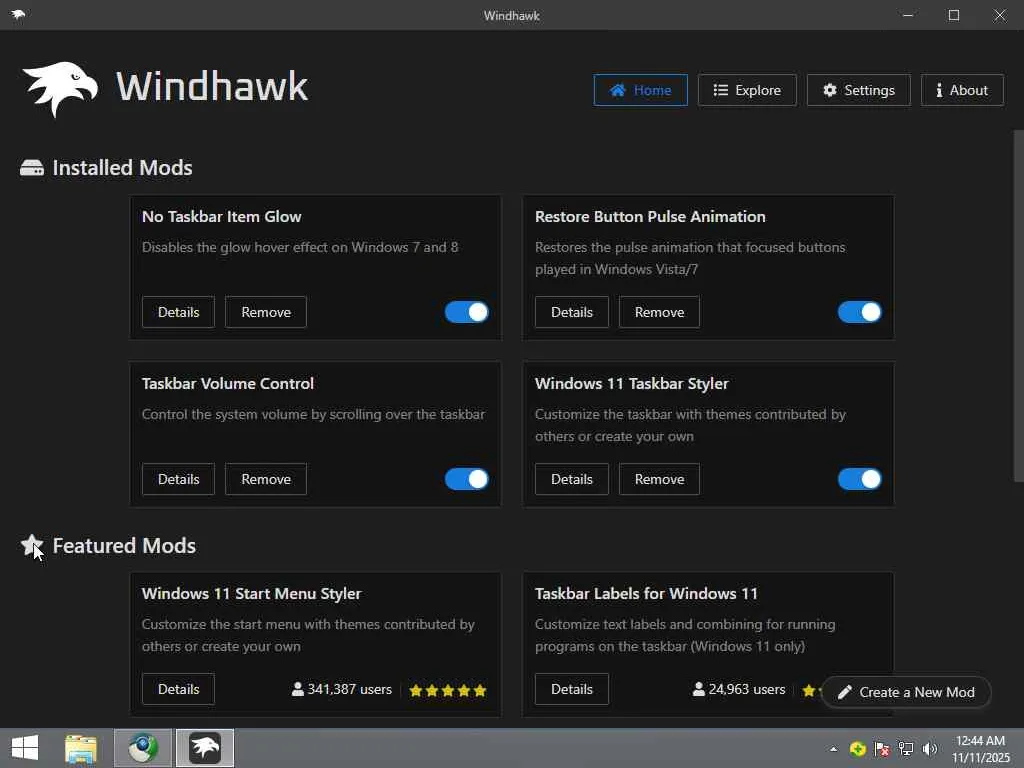The image size is (1024, 768).
Task: Show Details for Taskbar Volume Control
Action: 178,479
